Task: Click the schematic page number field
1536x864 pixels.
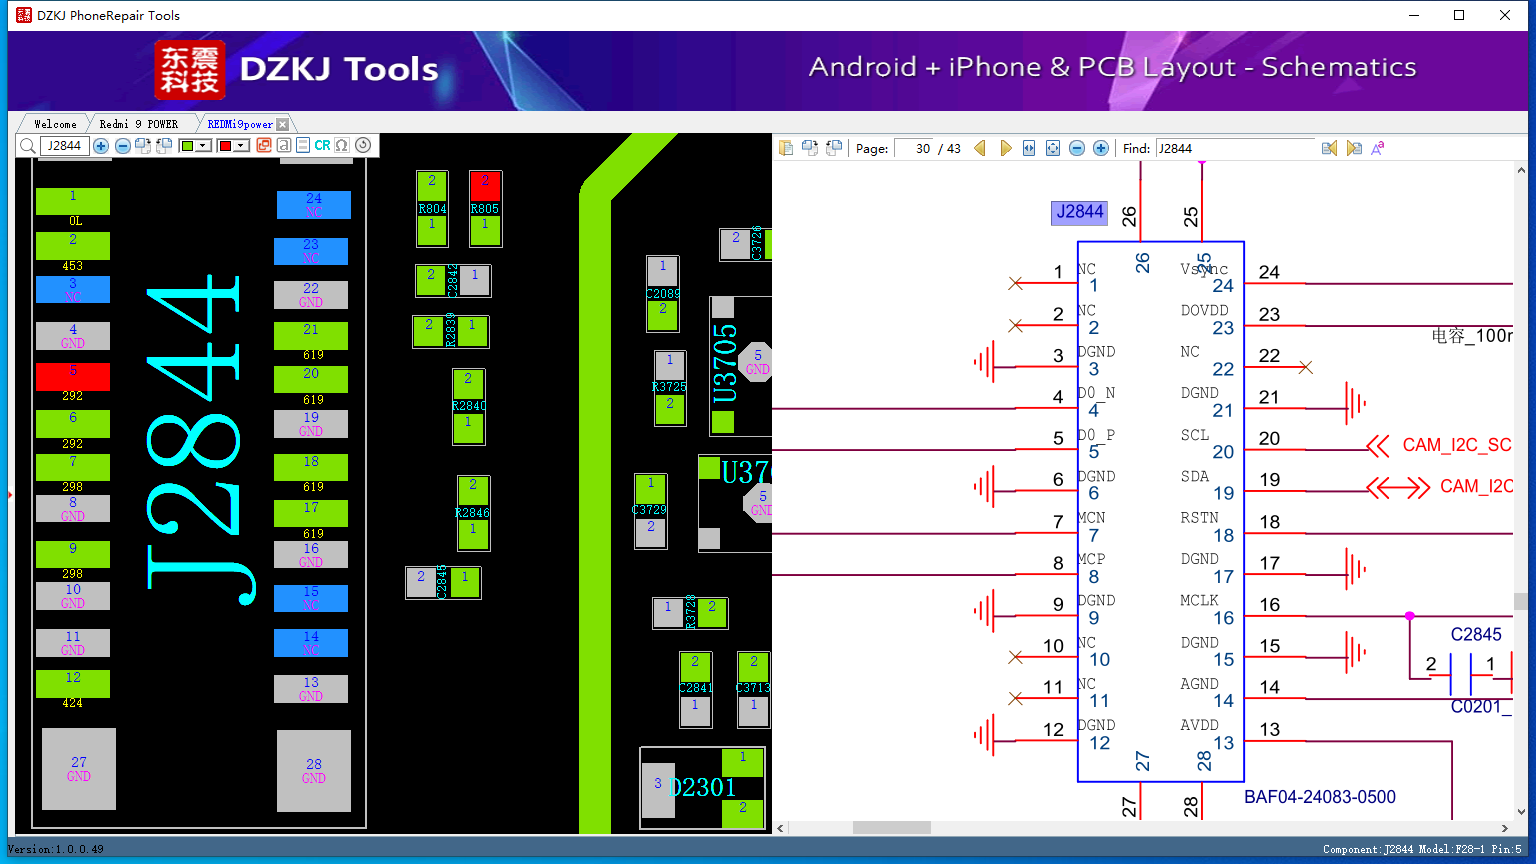Action: (913, 148)
